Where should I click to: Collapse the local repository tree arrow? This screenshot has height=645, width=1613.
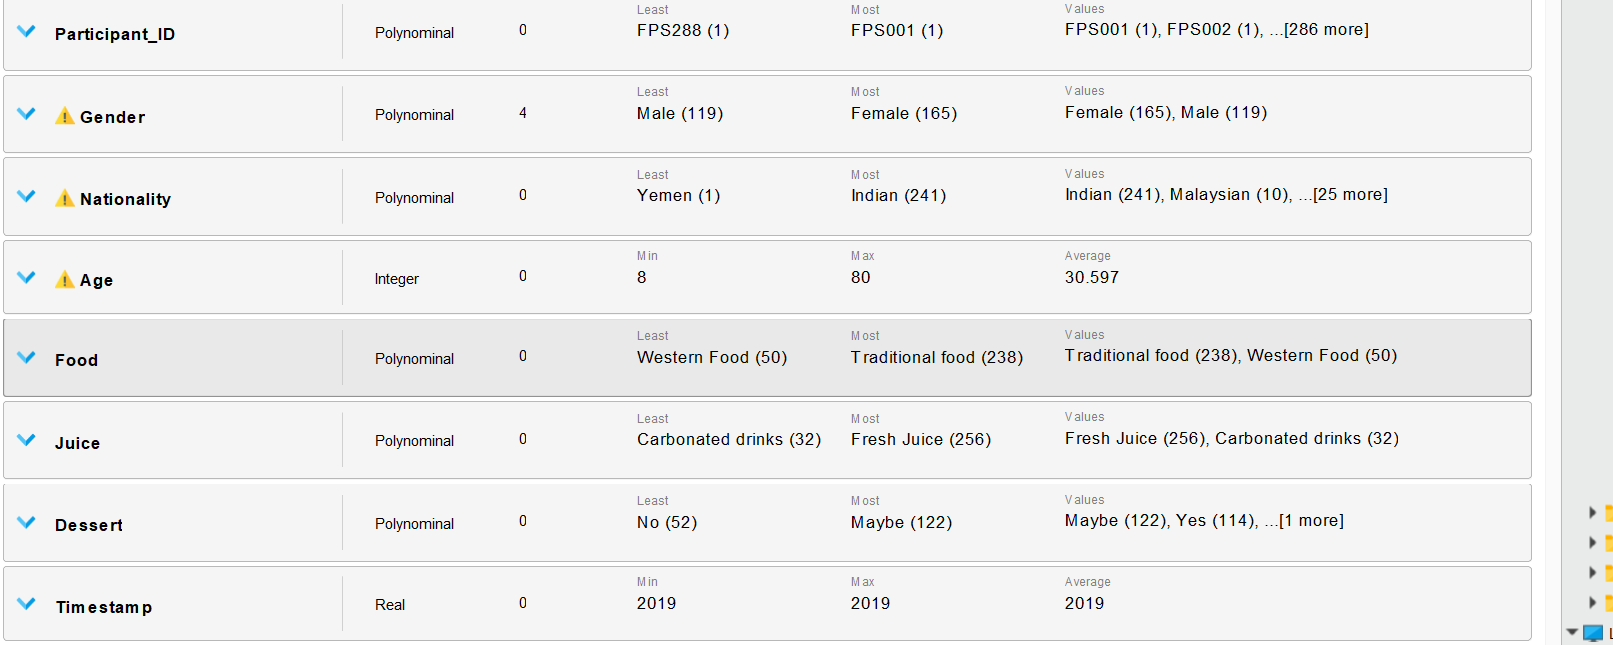point(1572,632)
